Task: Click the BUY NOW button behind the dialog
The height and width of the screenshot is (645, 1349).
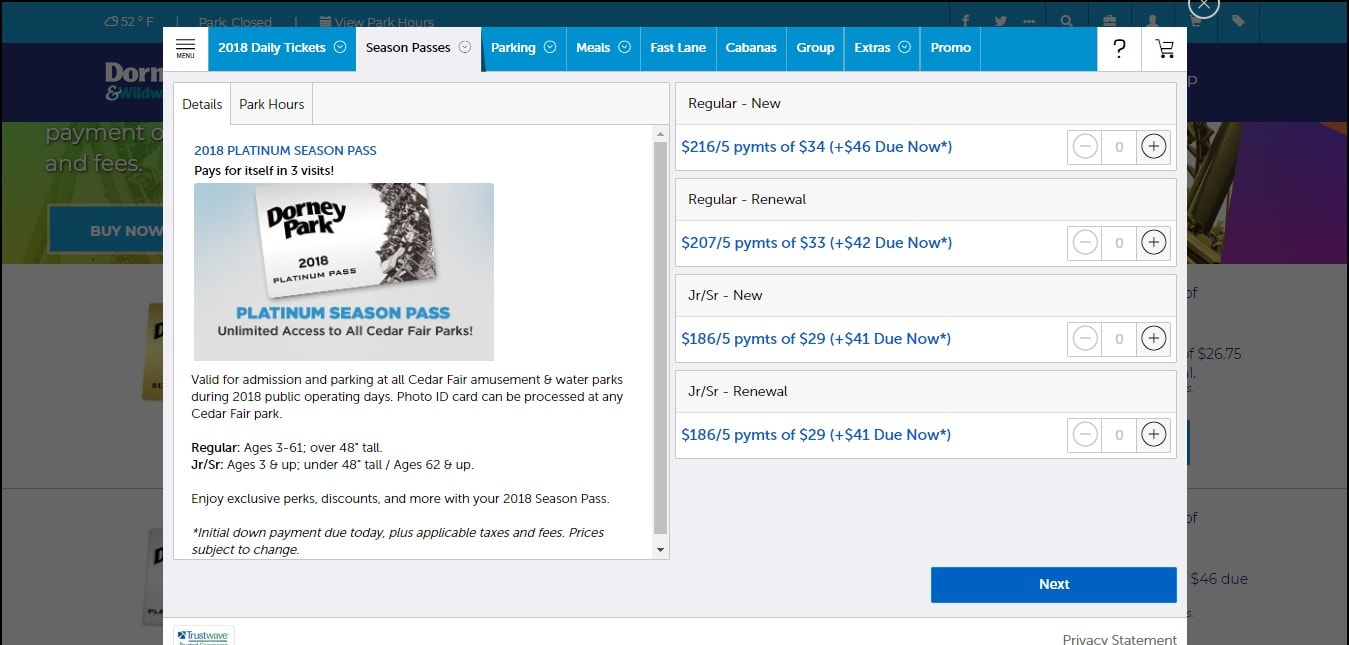Action: (106, 231)
